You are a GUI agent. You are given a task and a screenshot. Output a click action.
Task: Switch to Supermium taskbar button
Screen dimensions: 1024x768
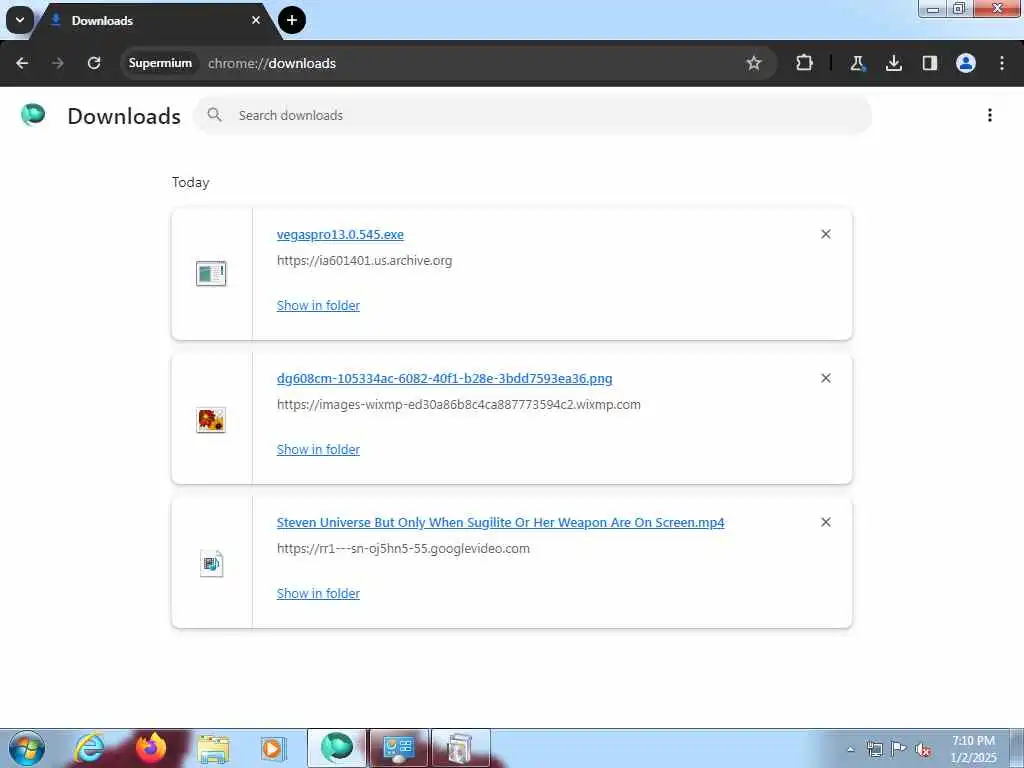point(336,748)
